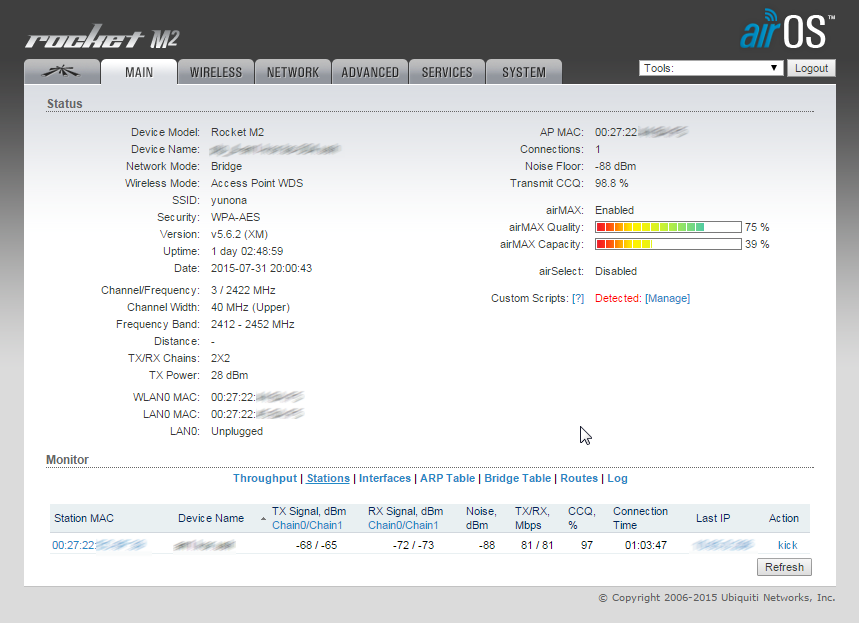Switch to the WIRELESS tab

[x=216, y=72]
